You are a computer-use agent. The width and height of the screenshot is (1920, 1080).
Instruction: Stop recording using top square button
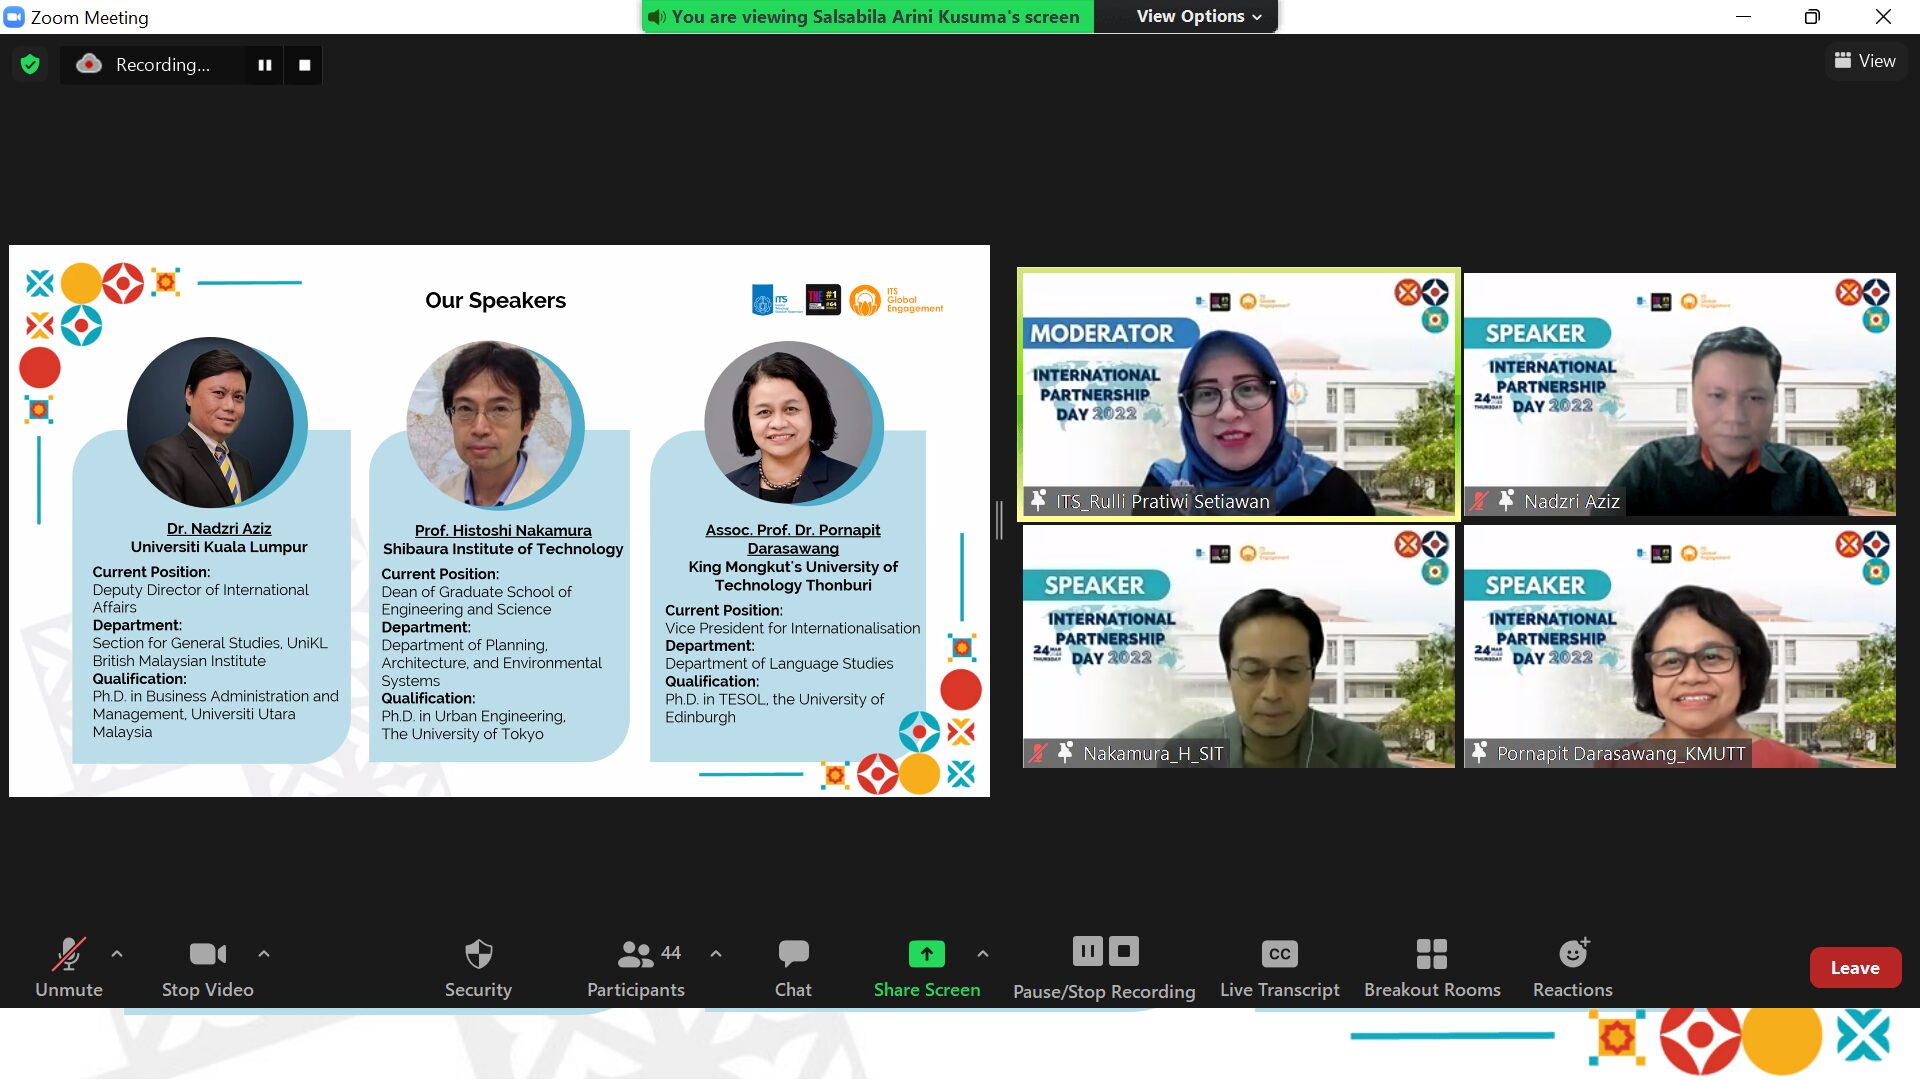pos(305,65)
